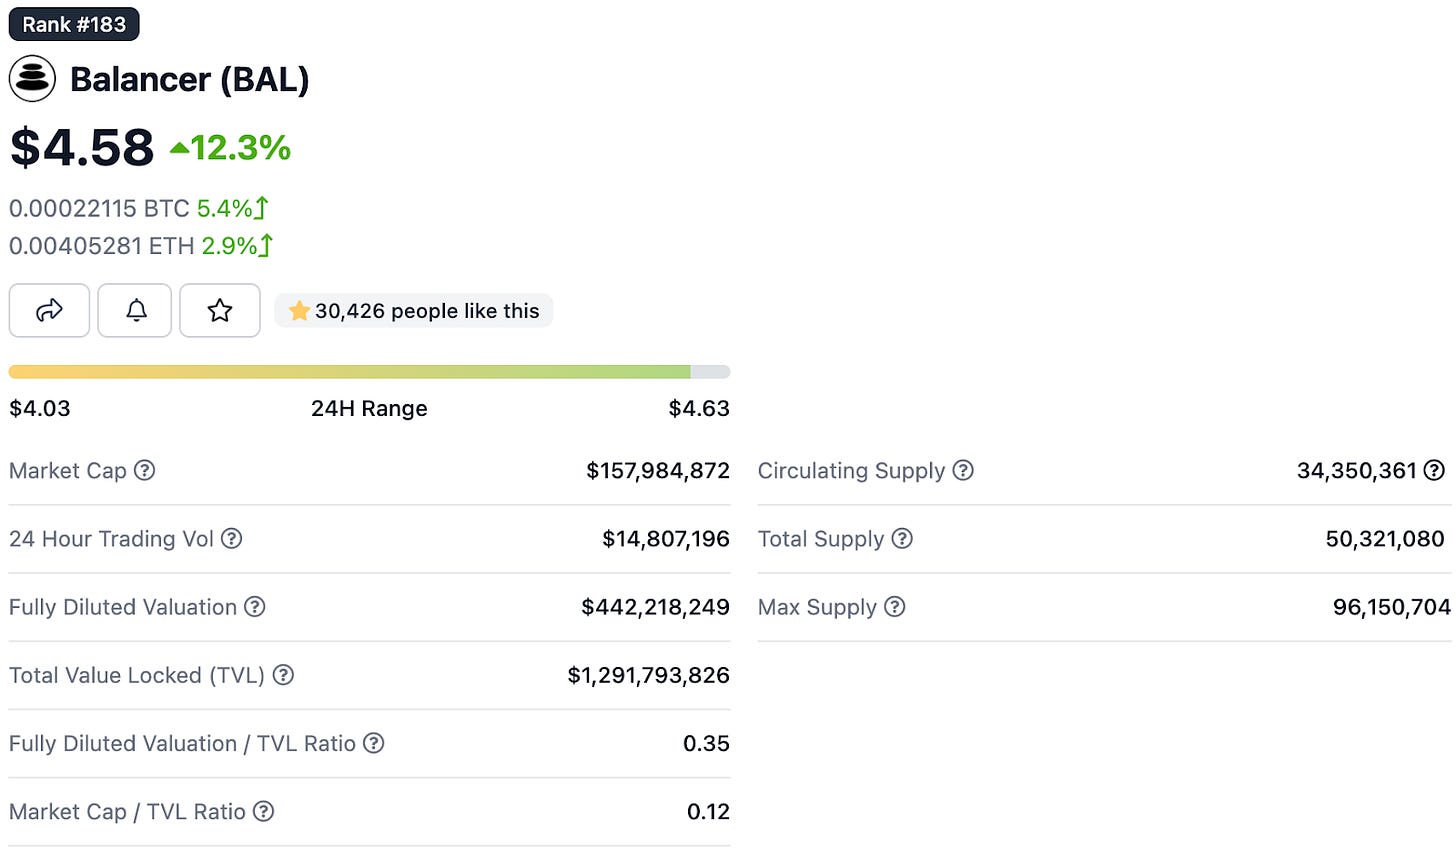Click FDV / TVL Ratio help icon
This screenshot has height=851, width=1456.
373,743
